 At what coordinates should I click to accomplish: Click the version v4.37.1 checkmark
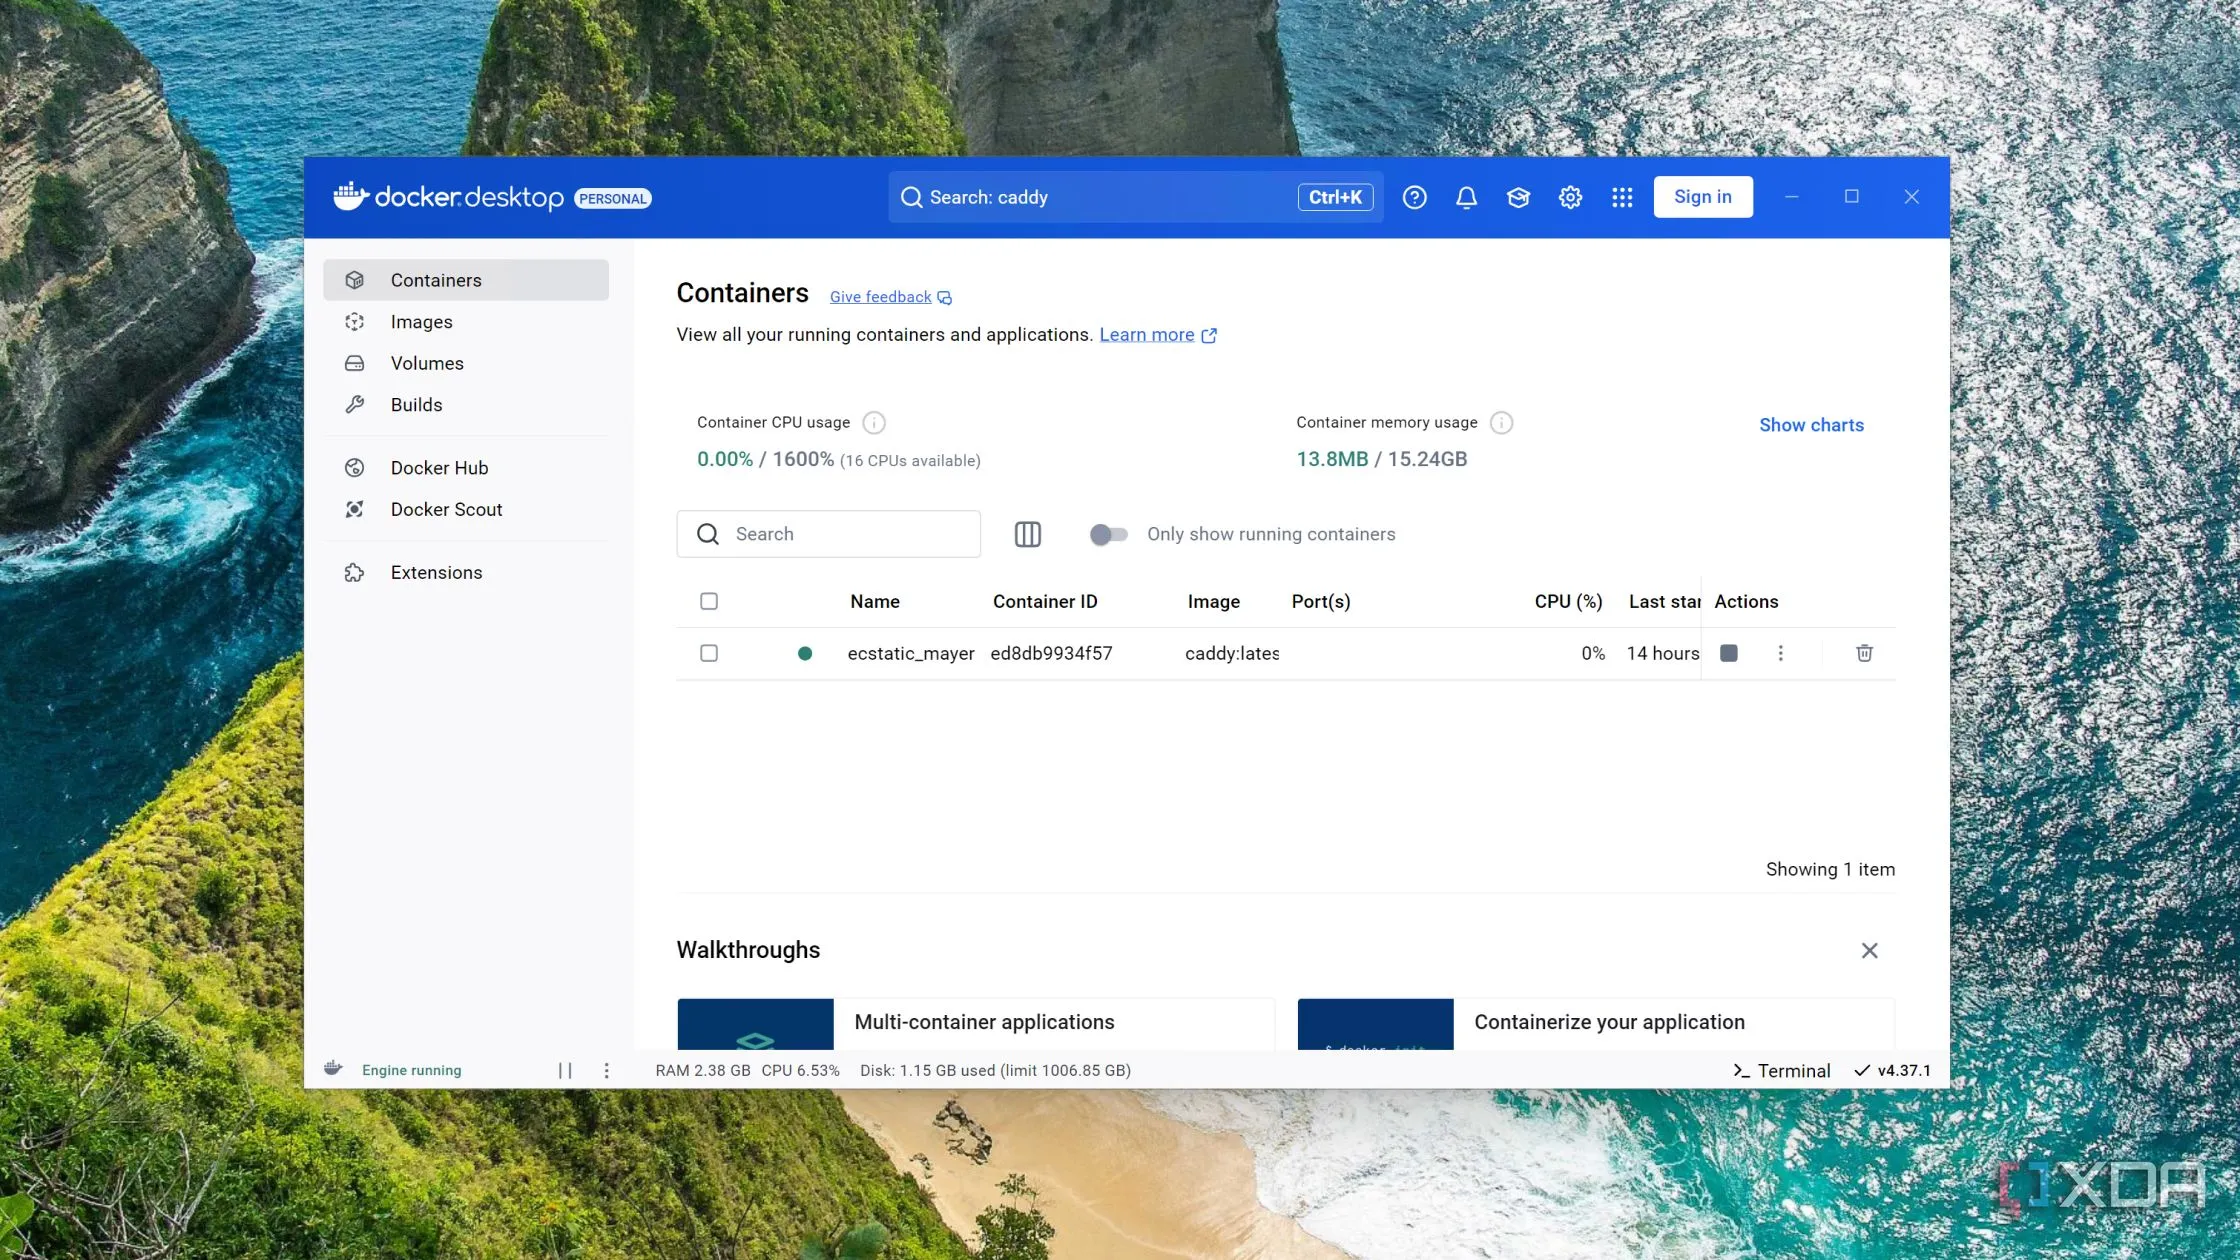click(x=1862, y=1070)
